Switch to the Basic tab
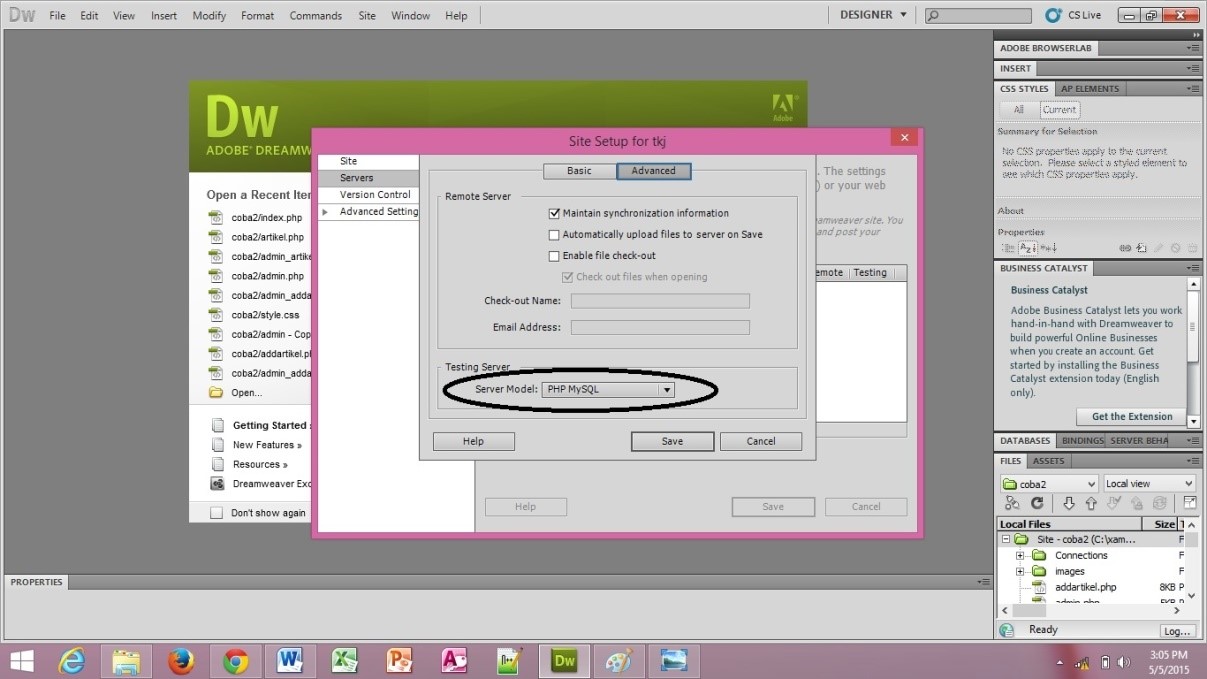The height and width of the screenshot is (679, 1207). pyautogui.click(x=579, y=171)
